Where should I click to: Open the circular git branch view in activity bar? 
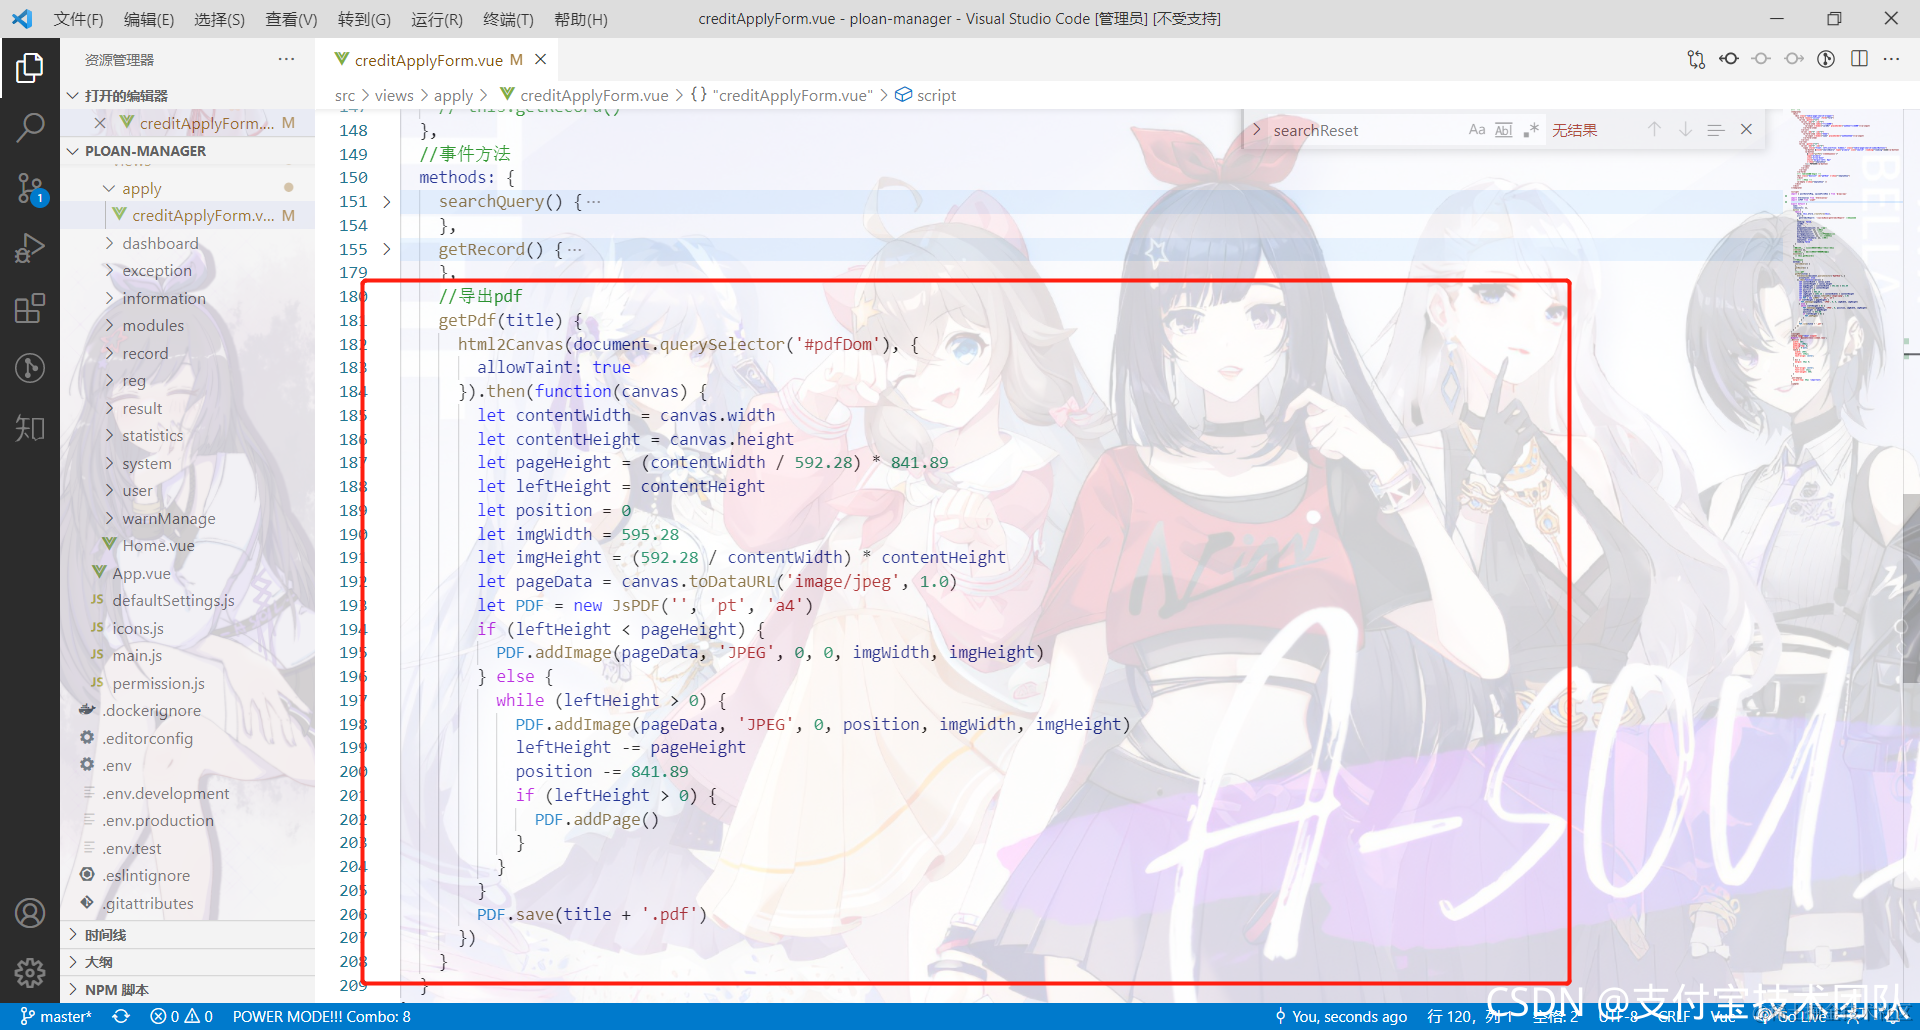coord(30,368)
